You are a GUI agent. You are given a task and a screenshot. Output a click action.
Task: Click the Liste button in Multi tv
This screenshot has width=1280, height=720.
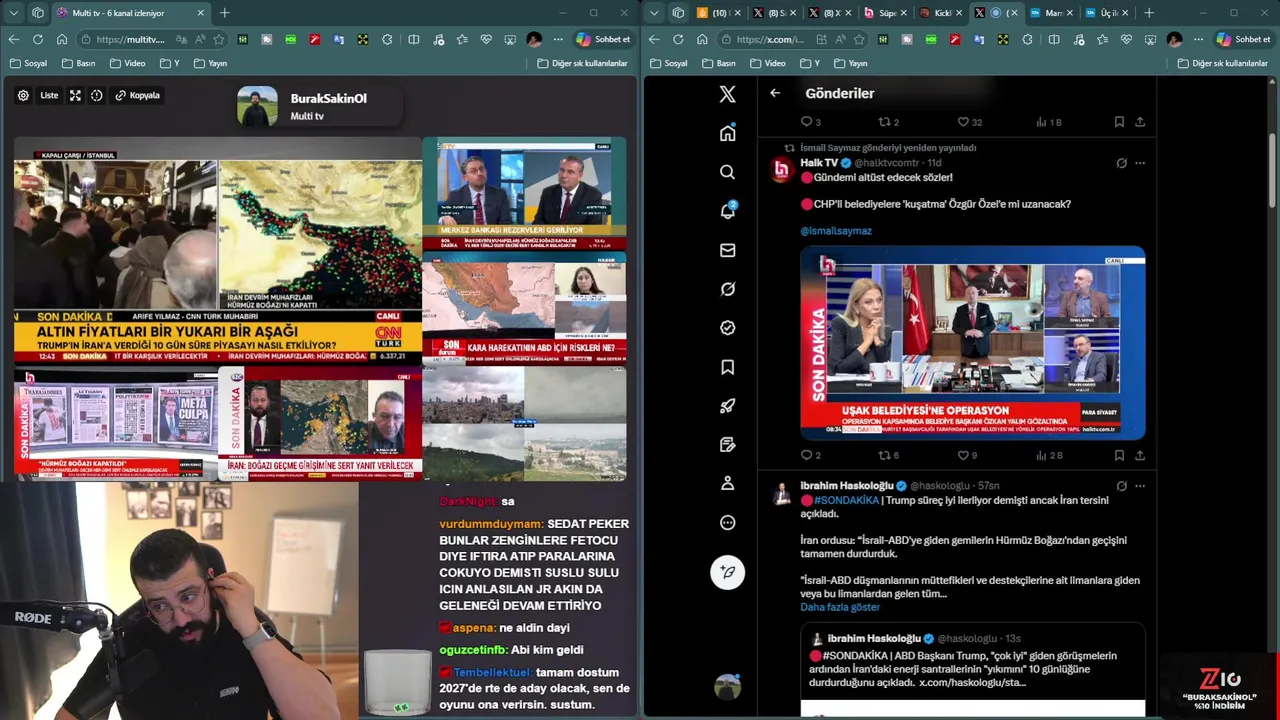tap(49, 96)
